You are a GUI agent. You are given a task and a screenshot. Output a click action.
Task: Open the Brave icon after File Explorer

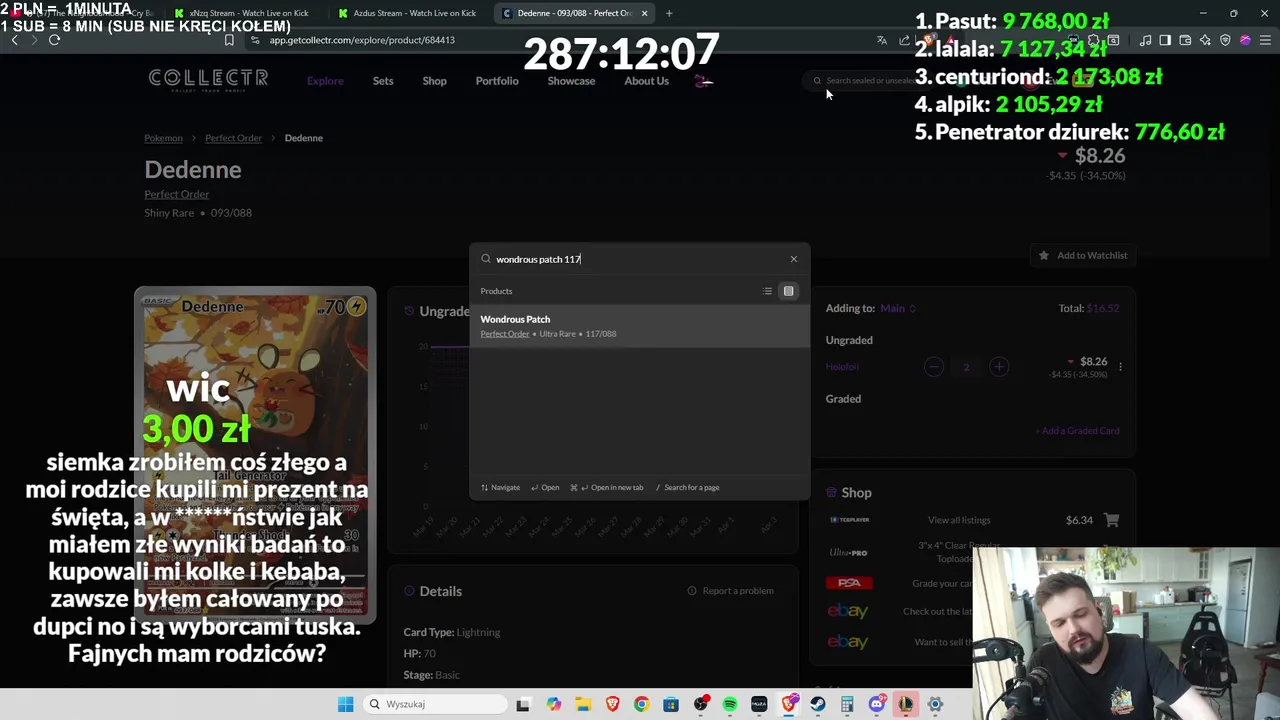pyautogui.click(x=612, y=704)
